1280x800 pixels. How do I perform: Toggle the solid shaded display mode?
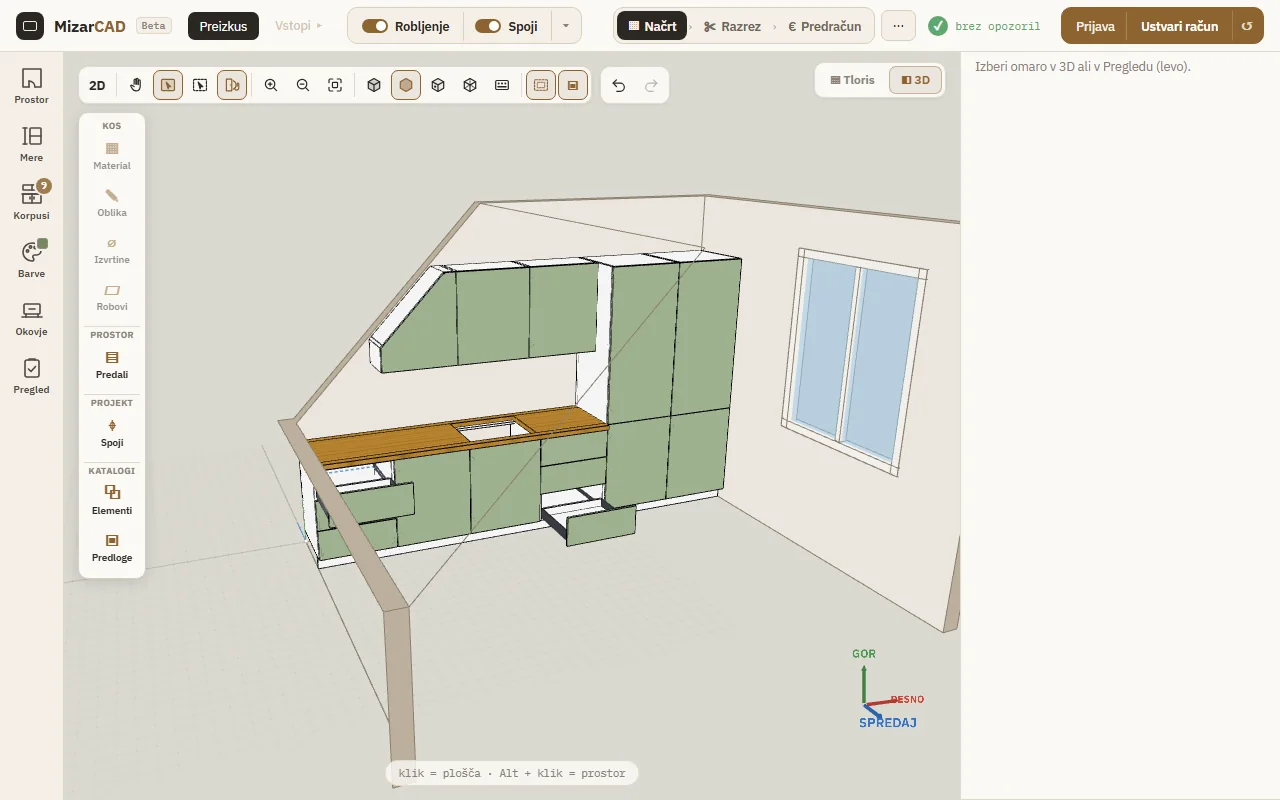[x=406, y=85]
